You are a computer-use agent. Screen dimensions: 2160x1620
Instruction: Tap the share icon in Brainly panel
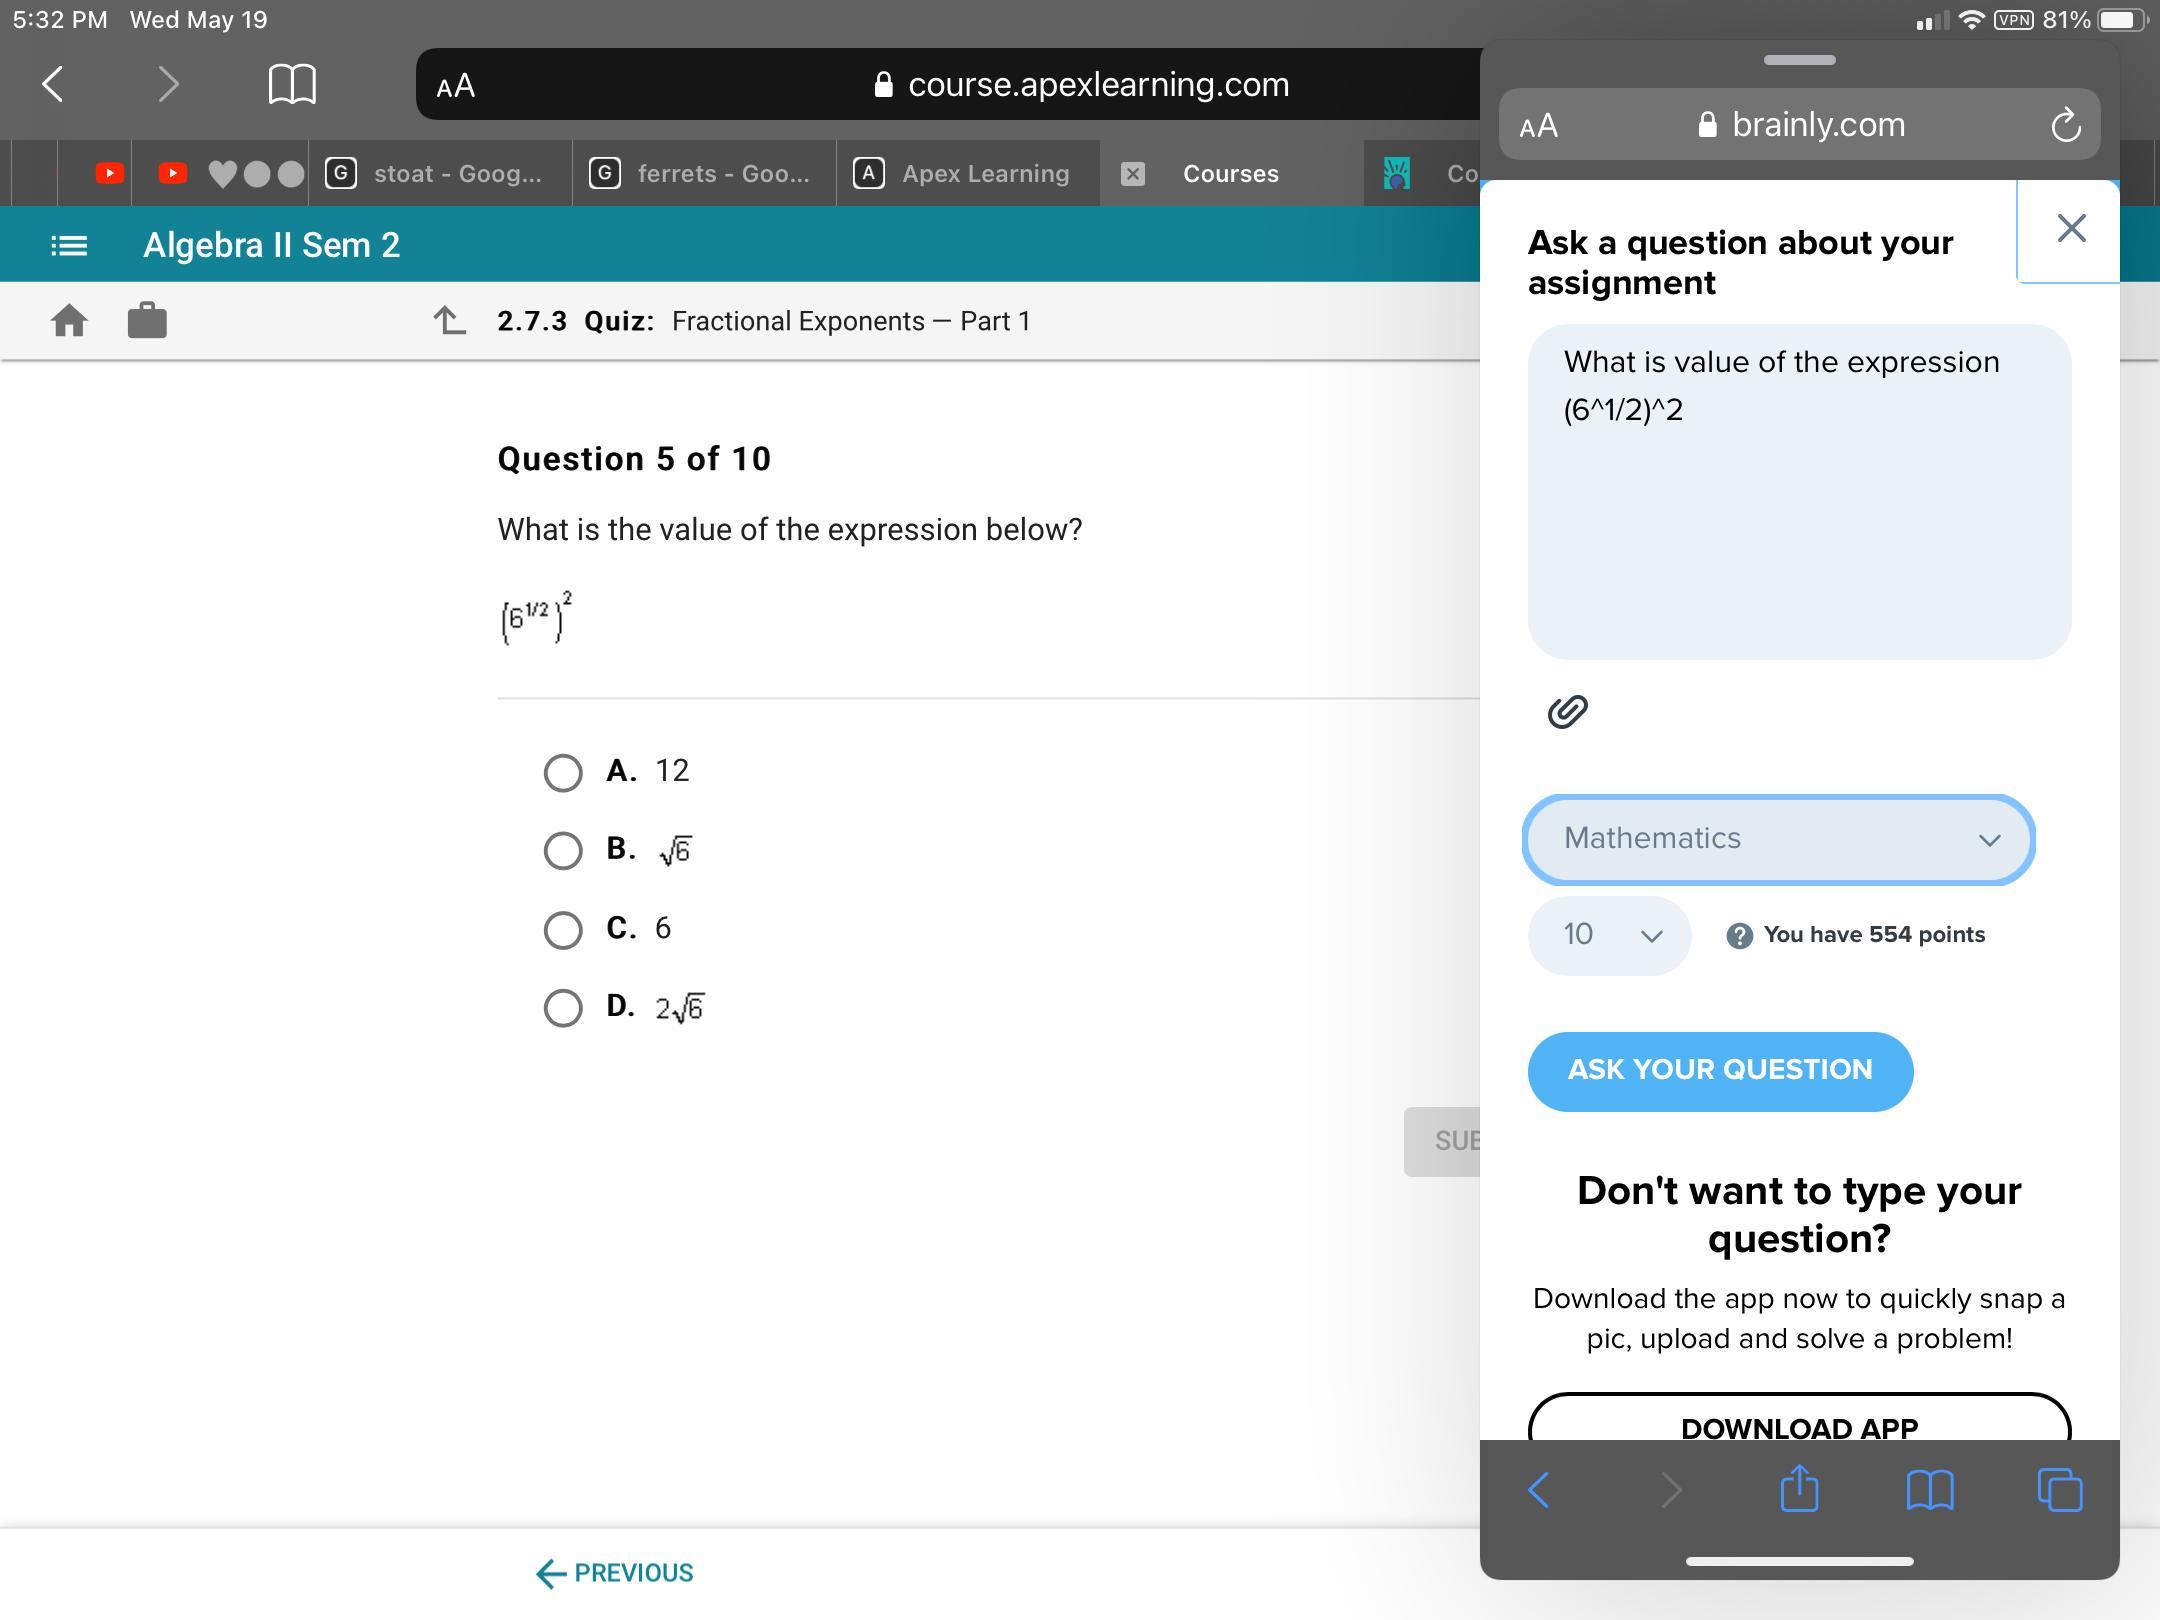point(1799,1489)
